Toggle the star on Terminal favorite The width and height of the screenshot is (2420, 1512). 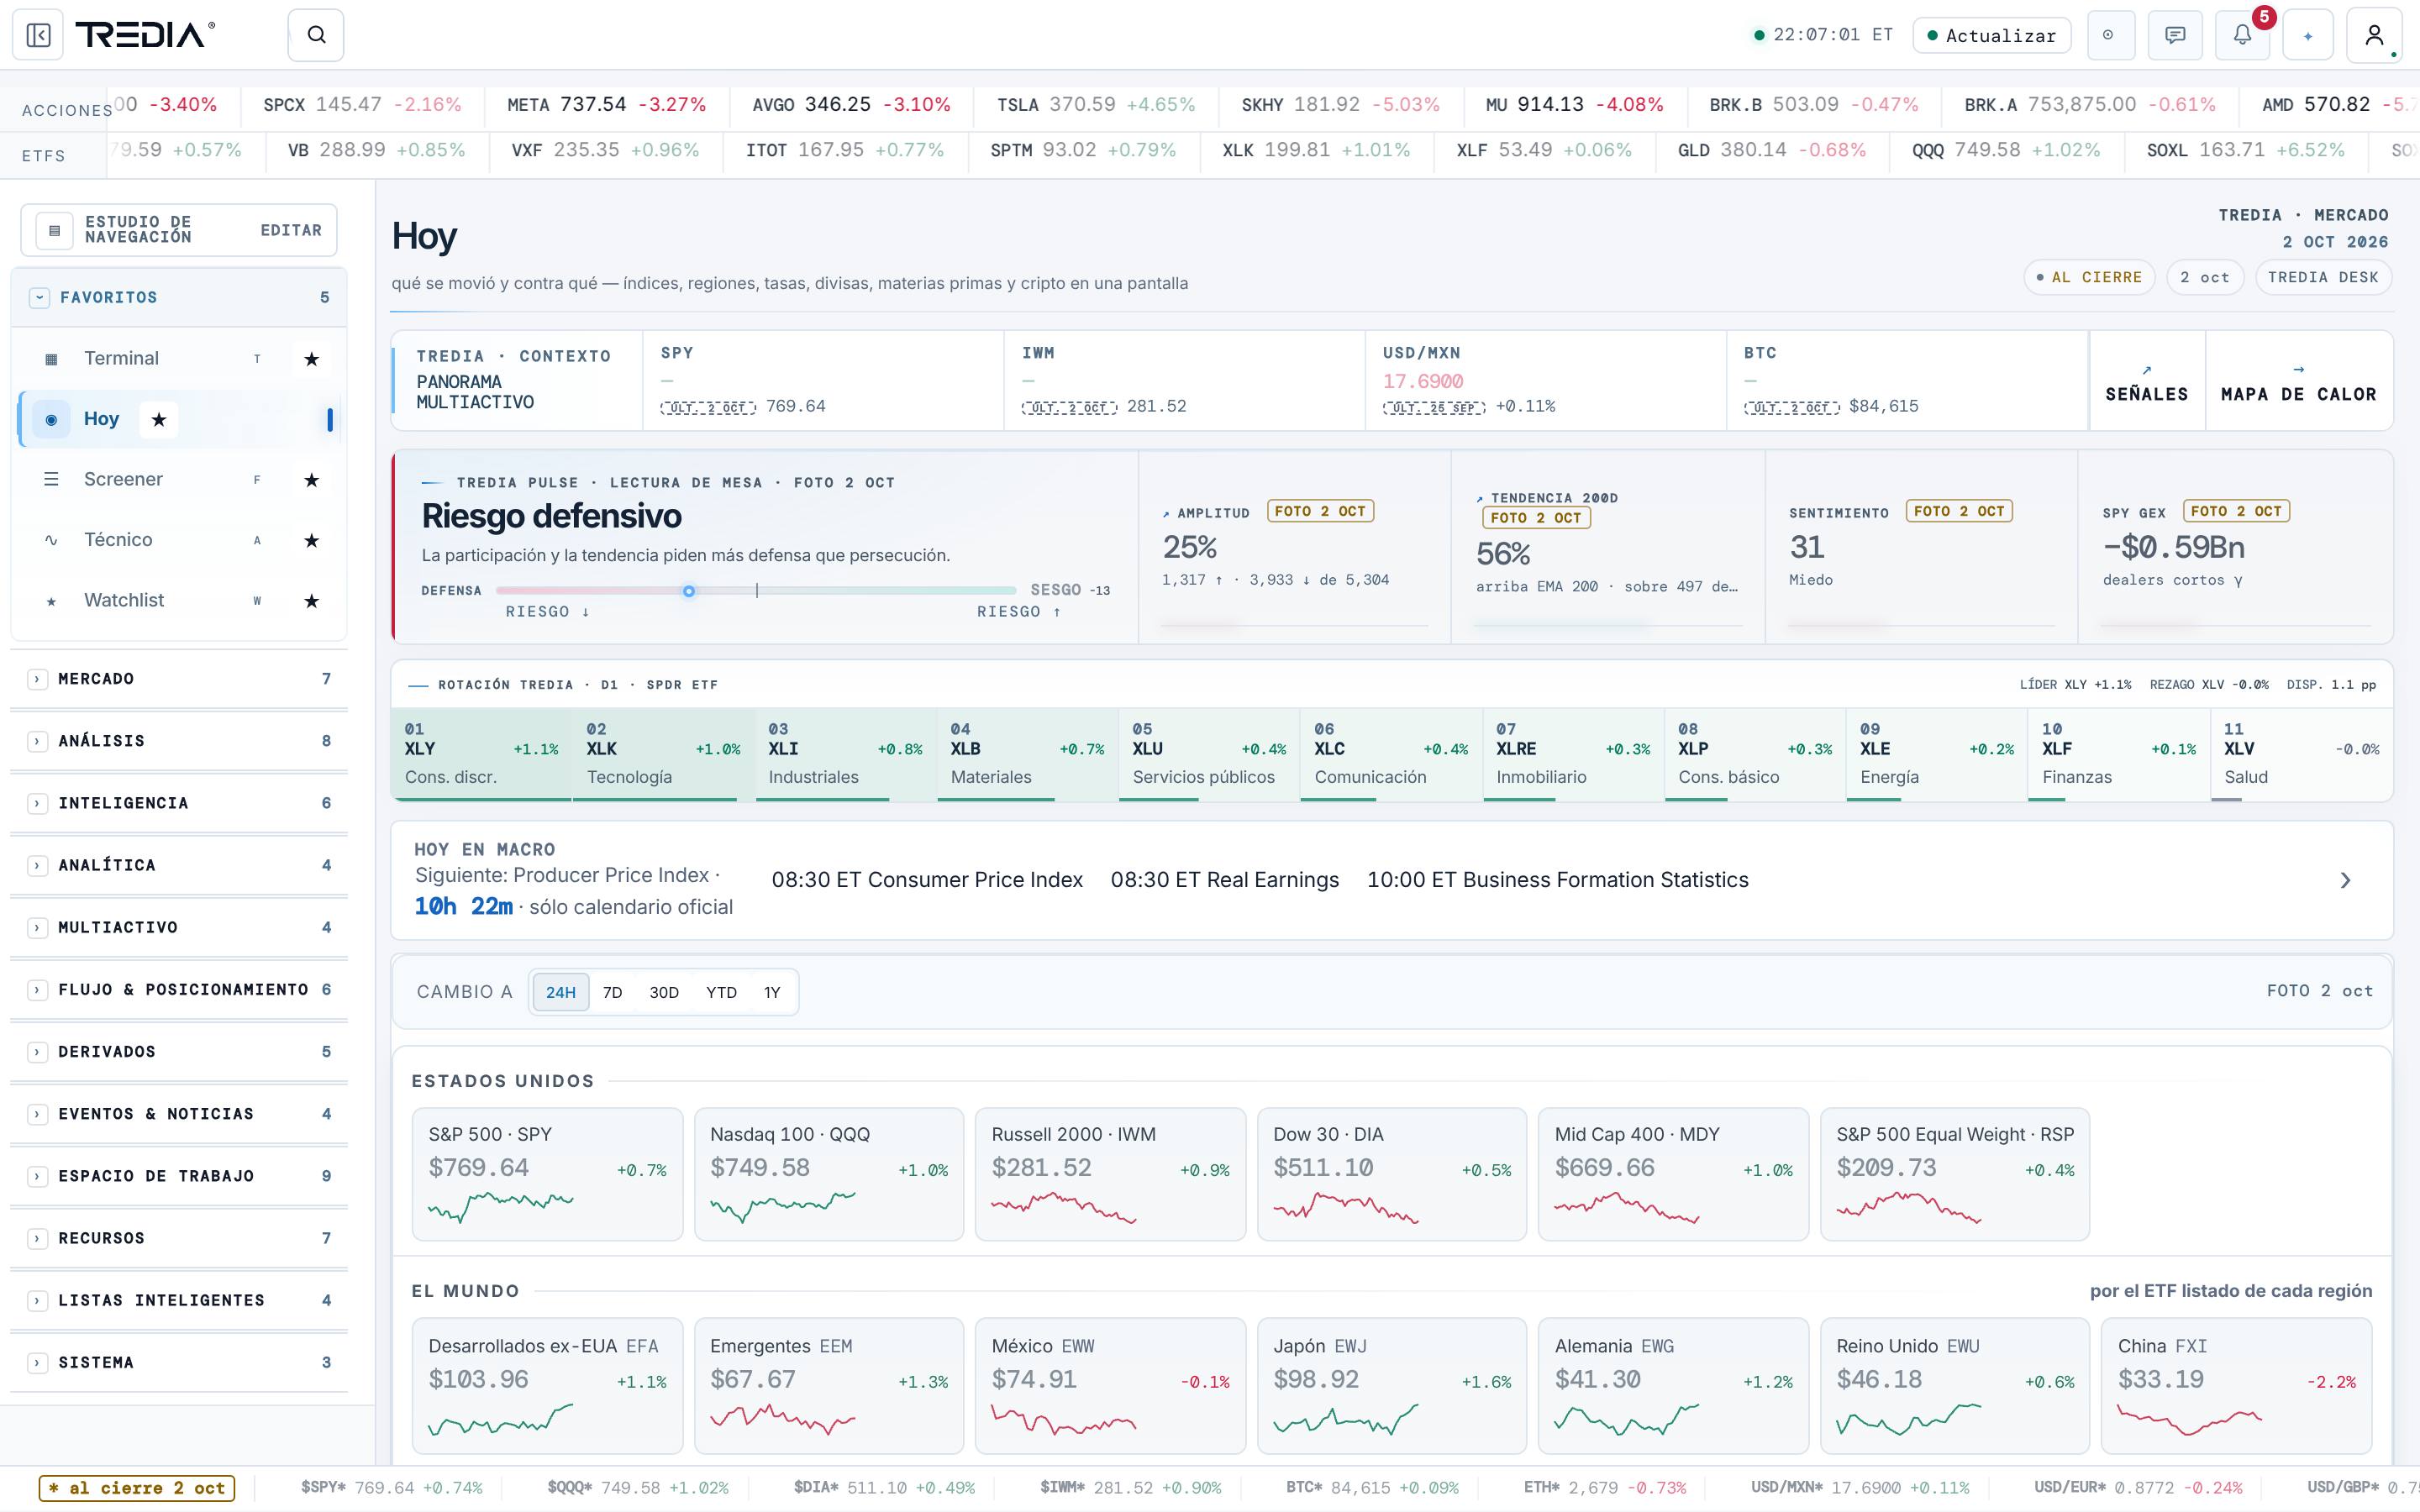click(311, 359)
